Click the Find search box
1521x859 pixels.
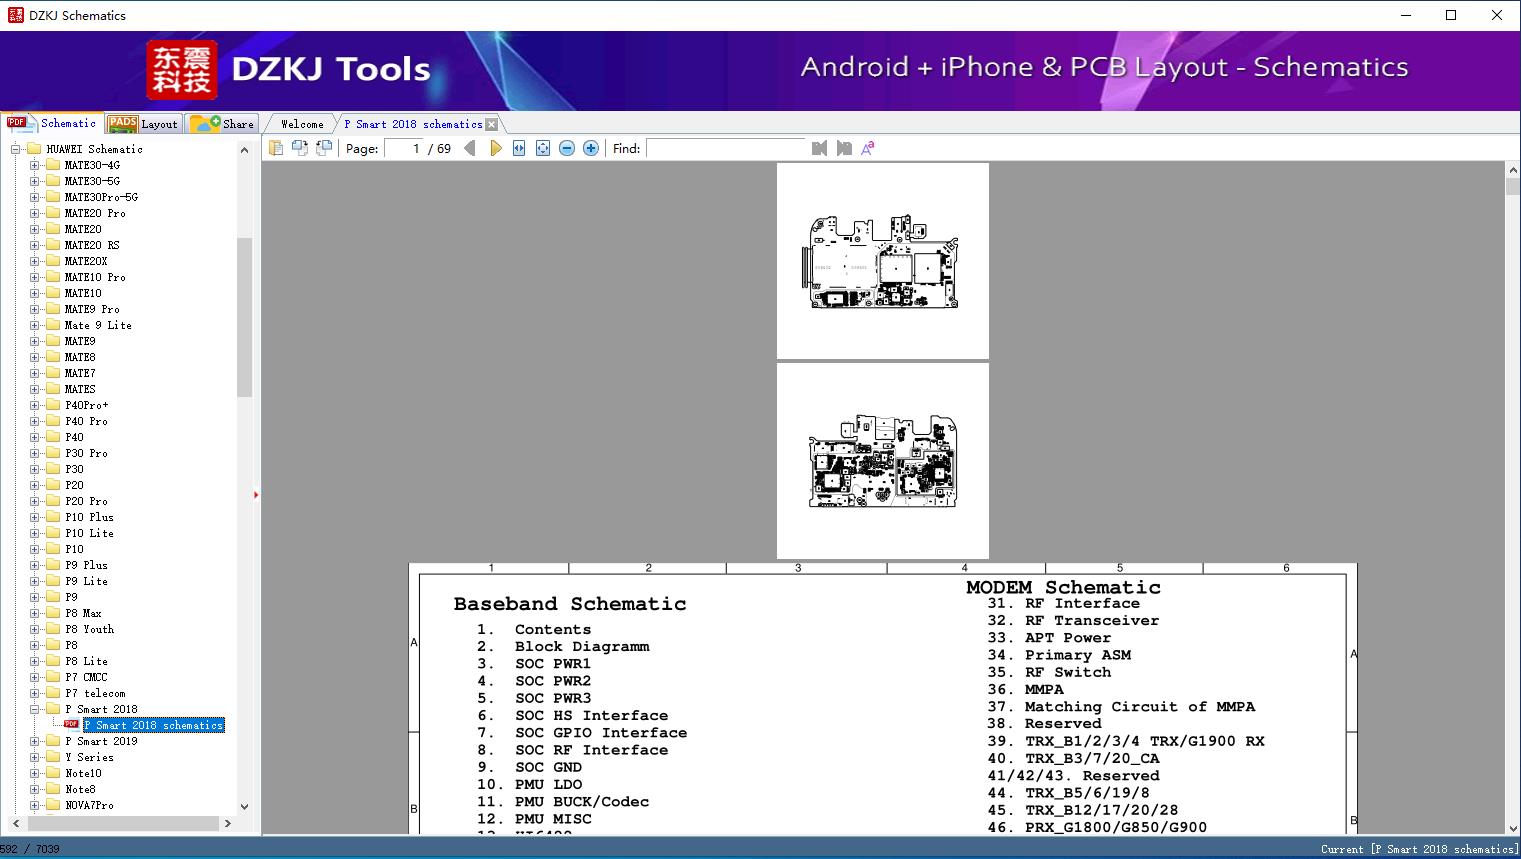pos(725,148)
